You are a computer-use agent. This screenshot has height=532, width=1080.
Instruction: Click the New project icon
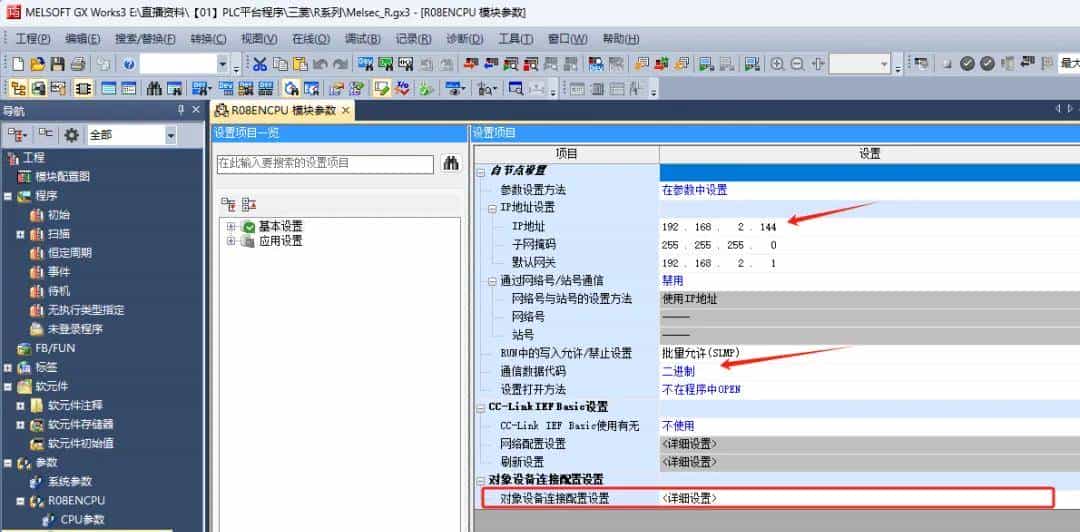coord(18,64)
